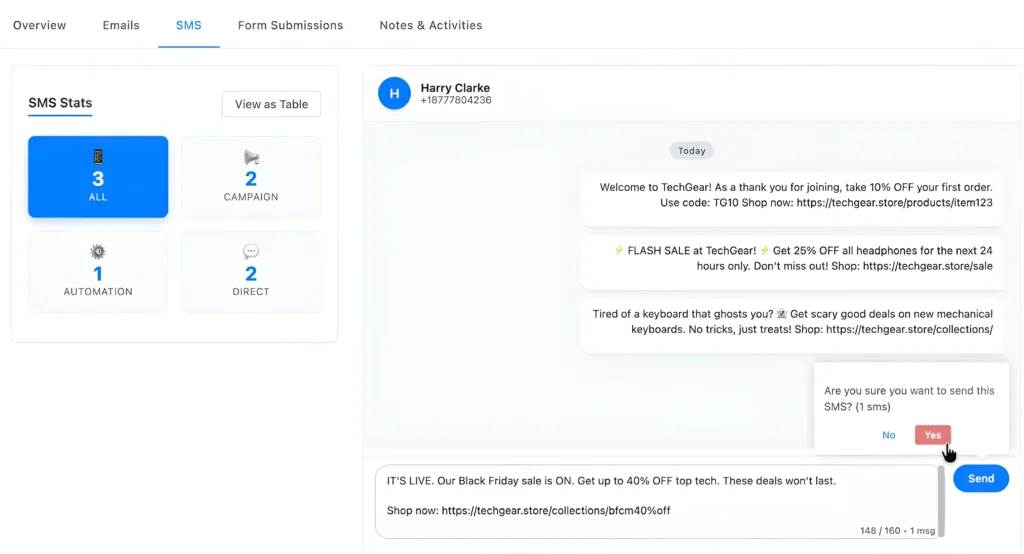Select the SMS tab
This screenshot has height=554, width=1024.
[x=188, y=25]
